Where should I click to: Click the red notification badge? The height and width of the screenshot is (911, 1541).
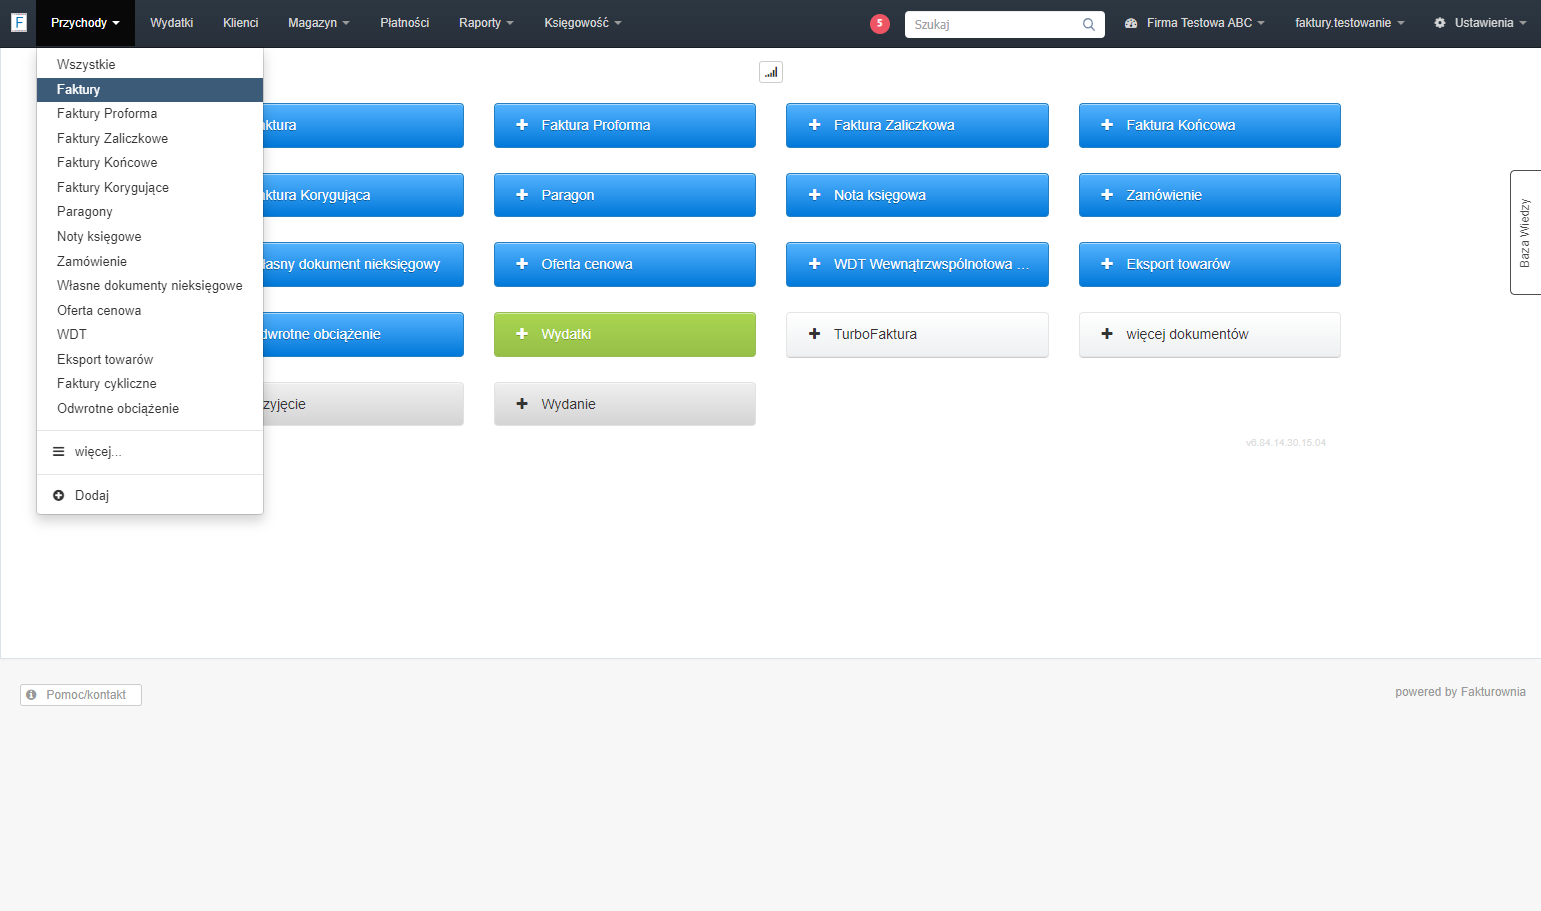(x=880, y=24)
